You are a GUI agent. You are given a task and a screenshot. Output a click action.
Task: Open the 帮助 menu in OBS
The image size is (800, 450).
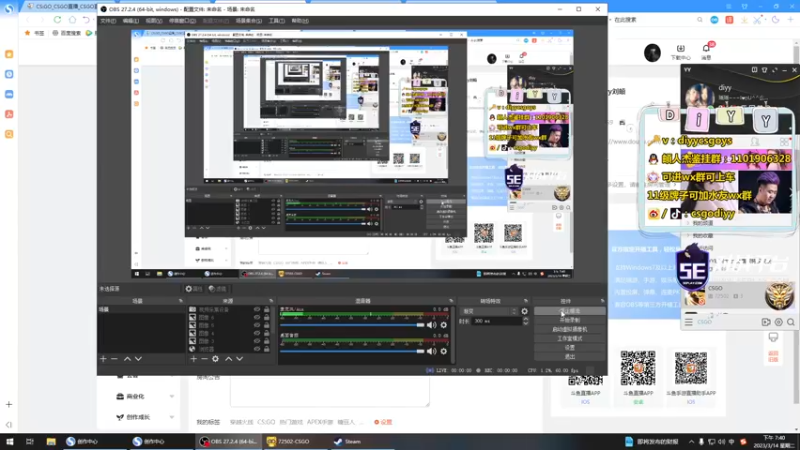pyautogui.click(x=300, y=21)
